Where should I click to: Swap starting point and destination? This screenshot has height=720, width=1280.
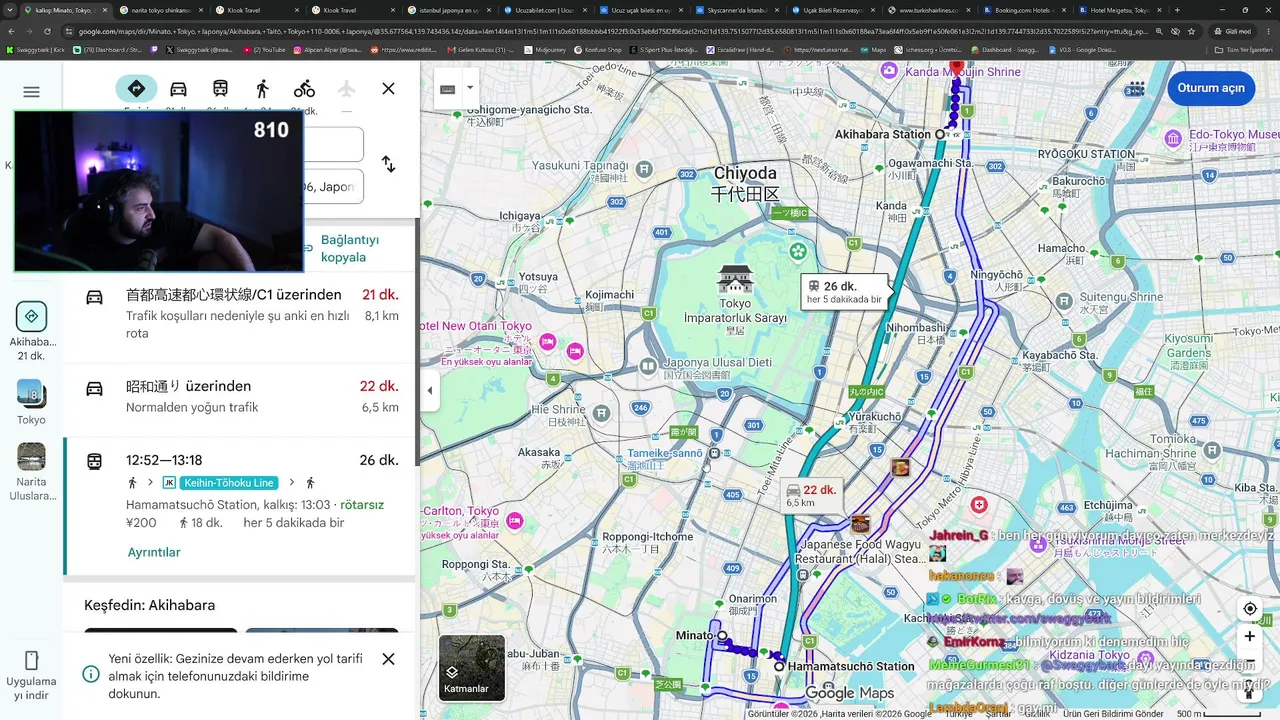[x=388, y=164]
